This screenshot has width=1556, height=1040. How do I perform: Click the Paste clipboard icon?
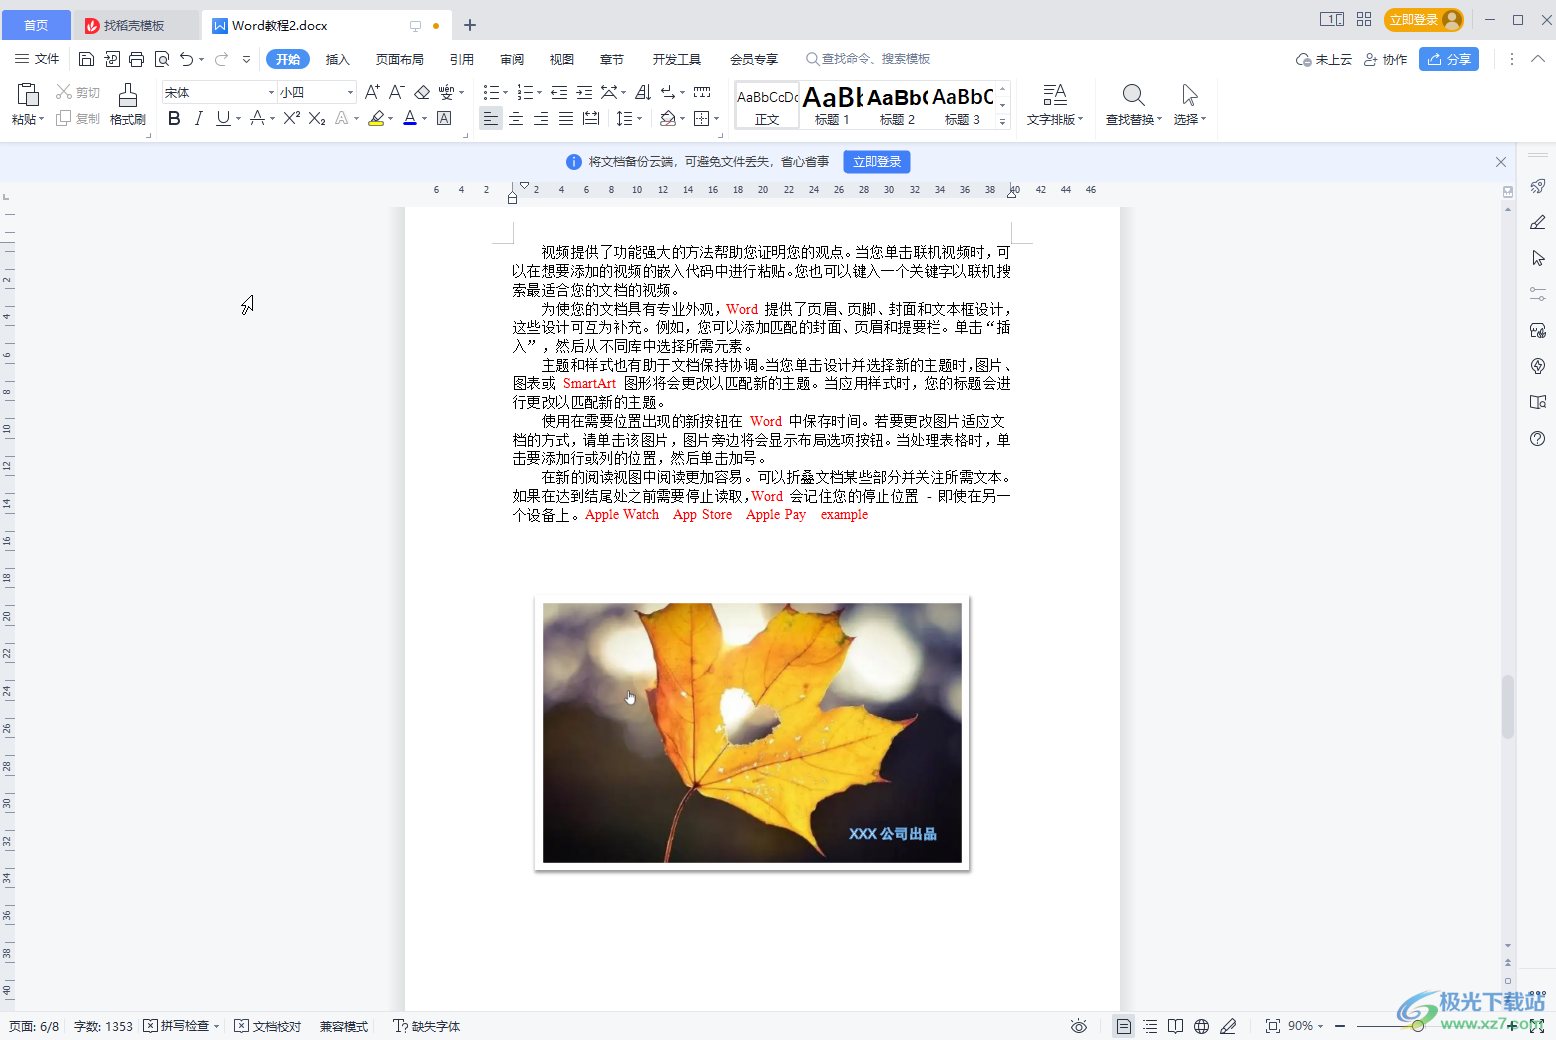[x=28, y=95]
